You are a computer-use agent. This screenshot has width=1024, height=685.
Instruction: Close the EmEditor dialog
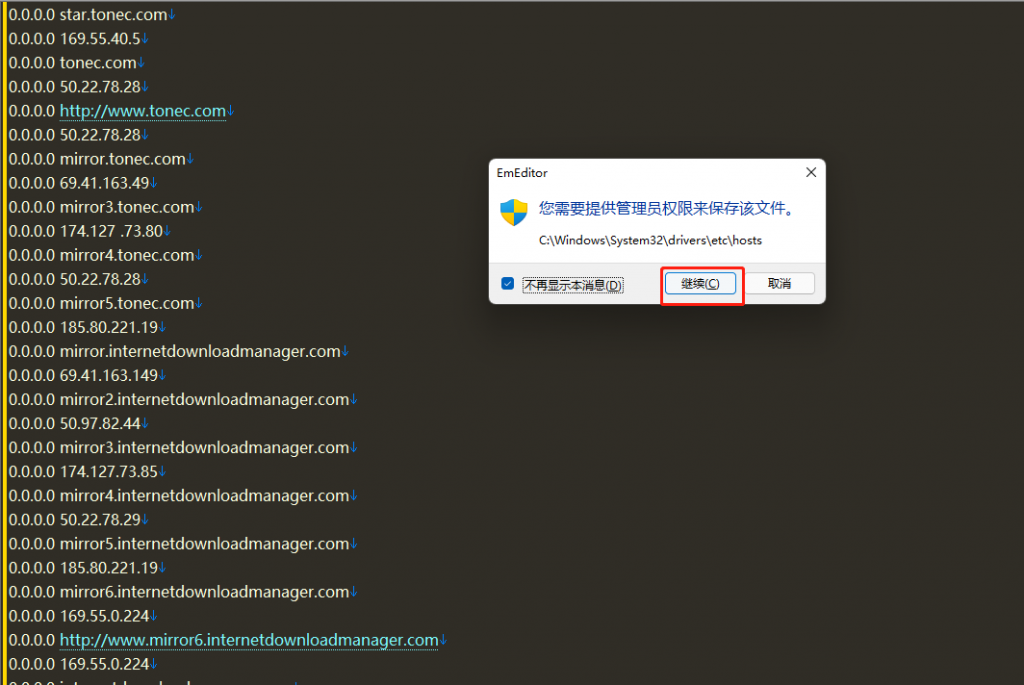point(810,172)
